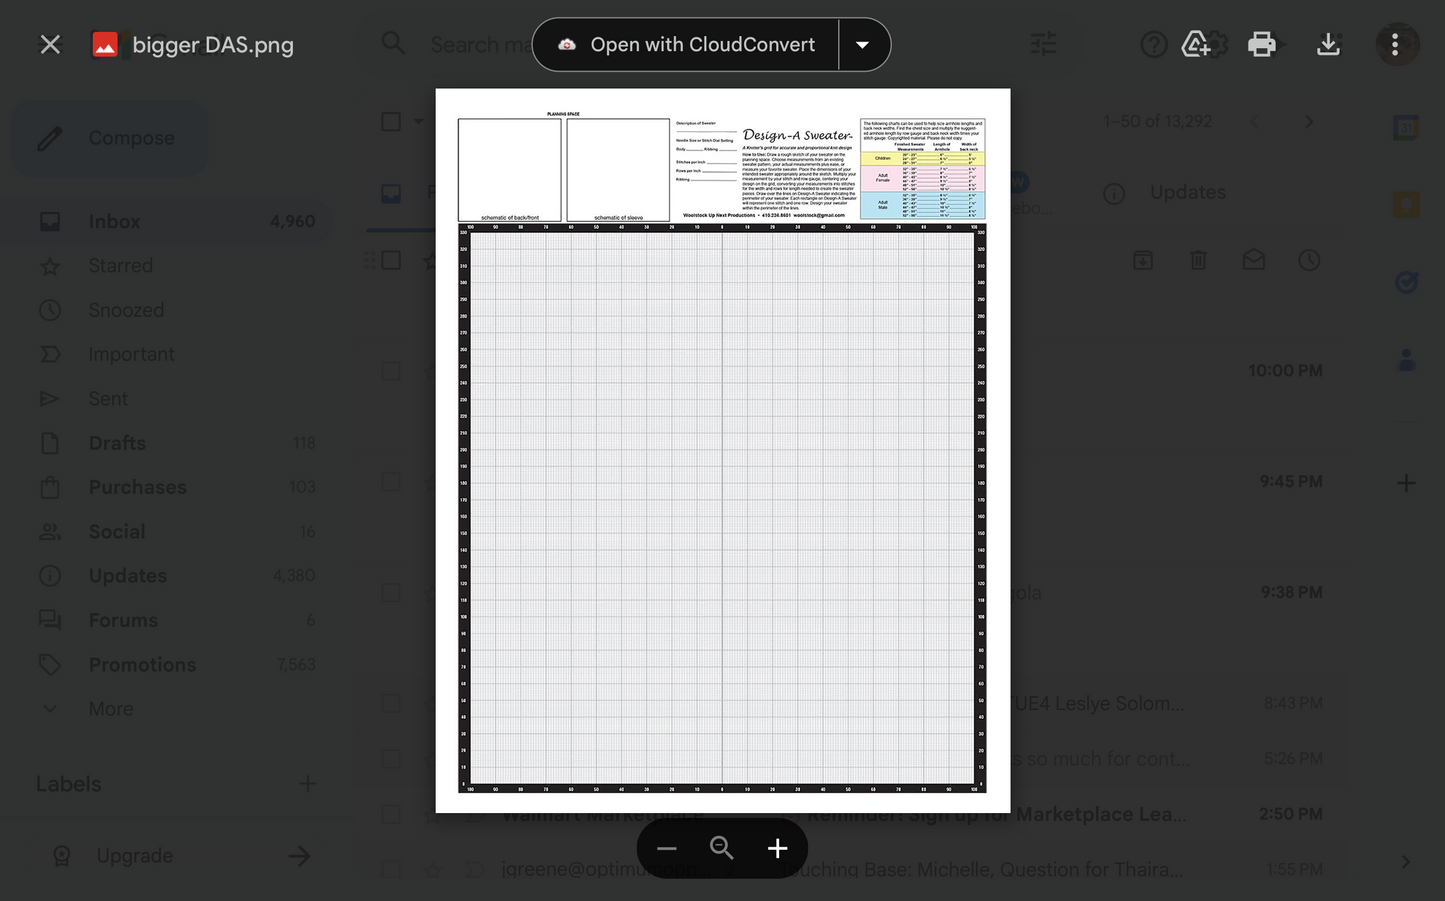Image resolution: width=1445 pixels, height=901 pixels.
Task: Open the select-all dropdown arrow
Action: [x=419, y=121]
